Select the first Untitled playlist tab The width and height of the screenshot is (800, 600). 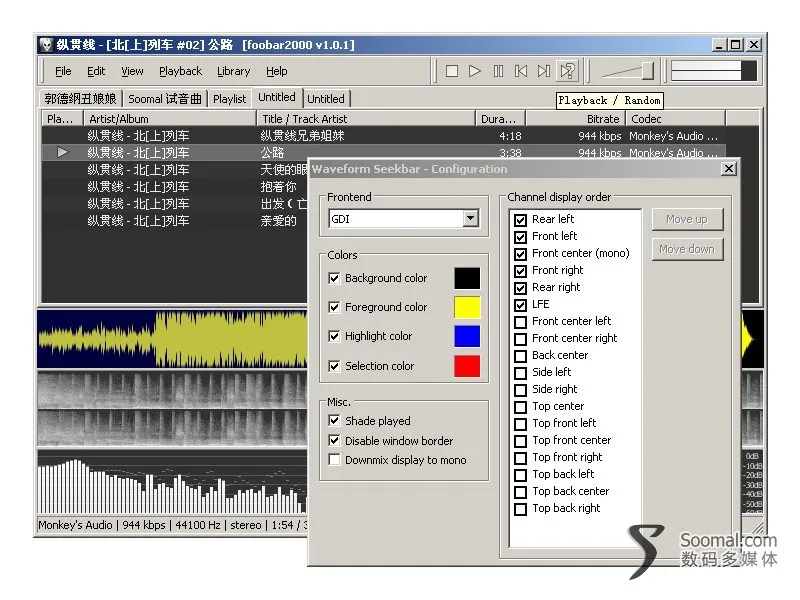point(277,97)
